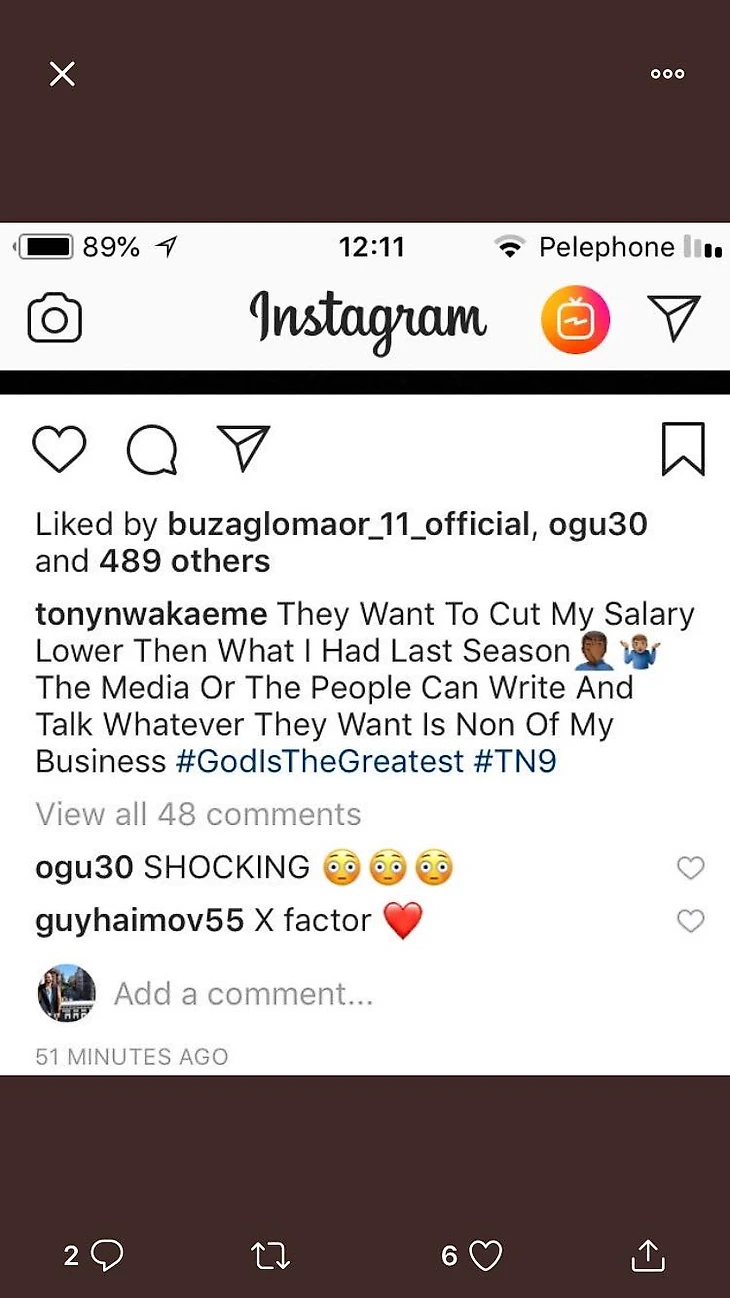This screenshot has height=1298, width=730.
Task: Save post with the bookmark icon
Action: tap(683, 449)
